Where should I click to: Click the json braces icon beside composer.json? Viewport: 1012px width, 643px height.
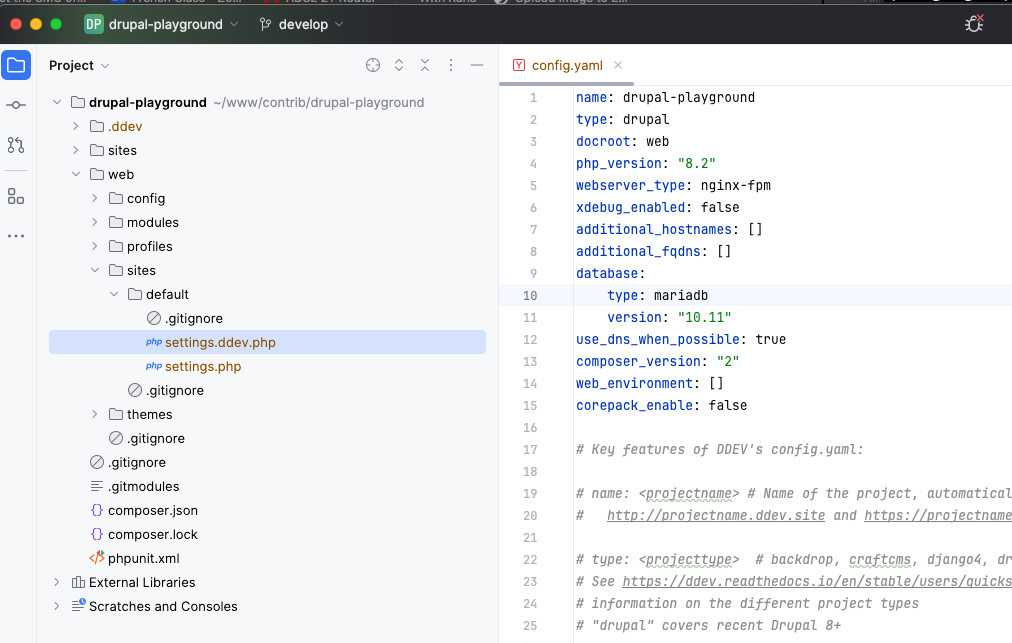[x=97, y=510]
